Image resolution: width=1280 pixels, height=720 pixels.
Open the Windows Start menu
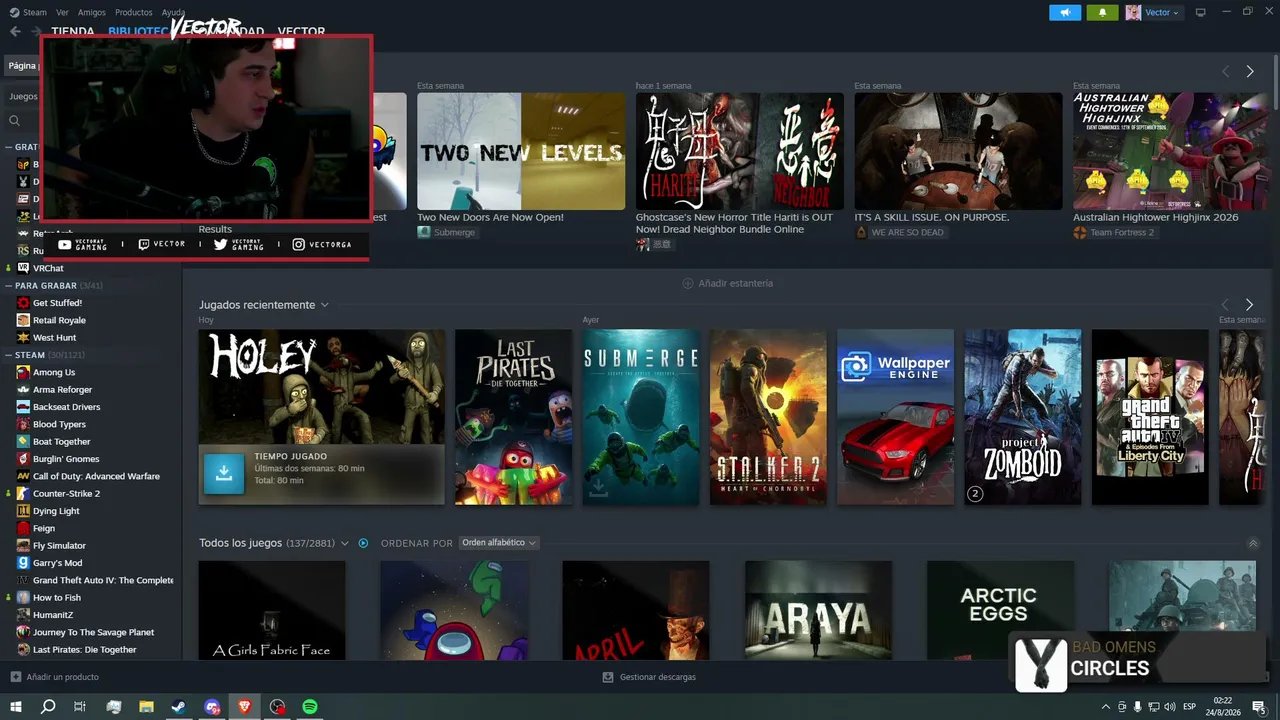pos(17,707)
